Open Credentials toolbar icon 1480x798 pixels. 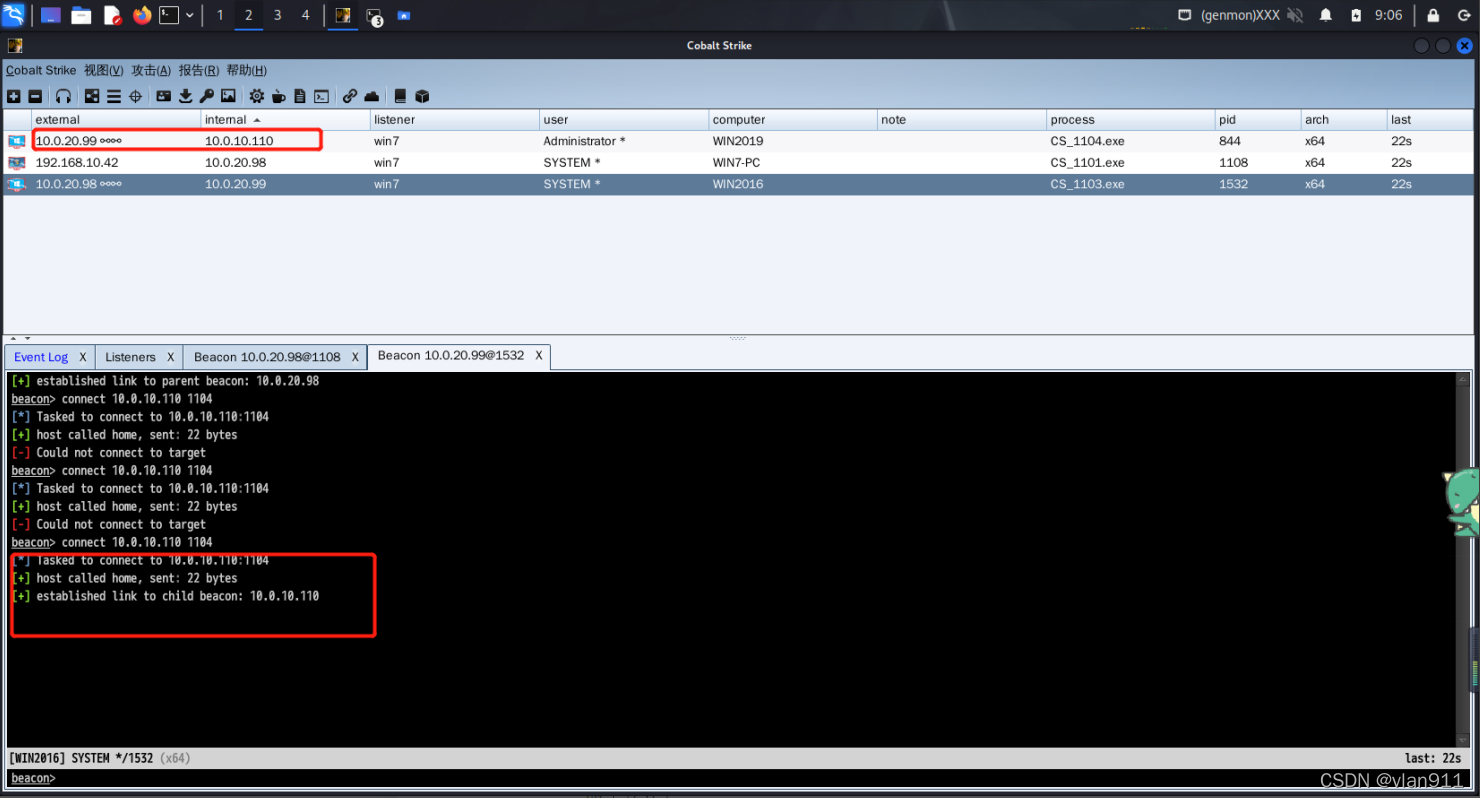tap(164, 96)
